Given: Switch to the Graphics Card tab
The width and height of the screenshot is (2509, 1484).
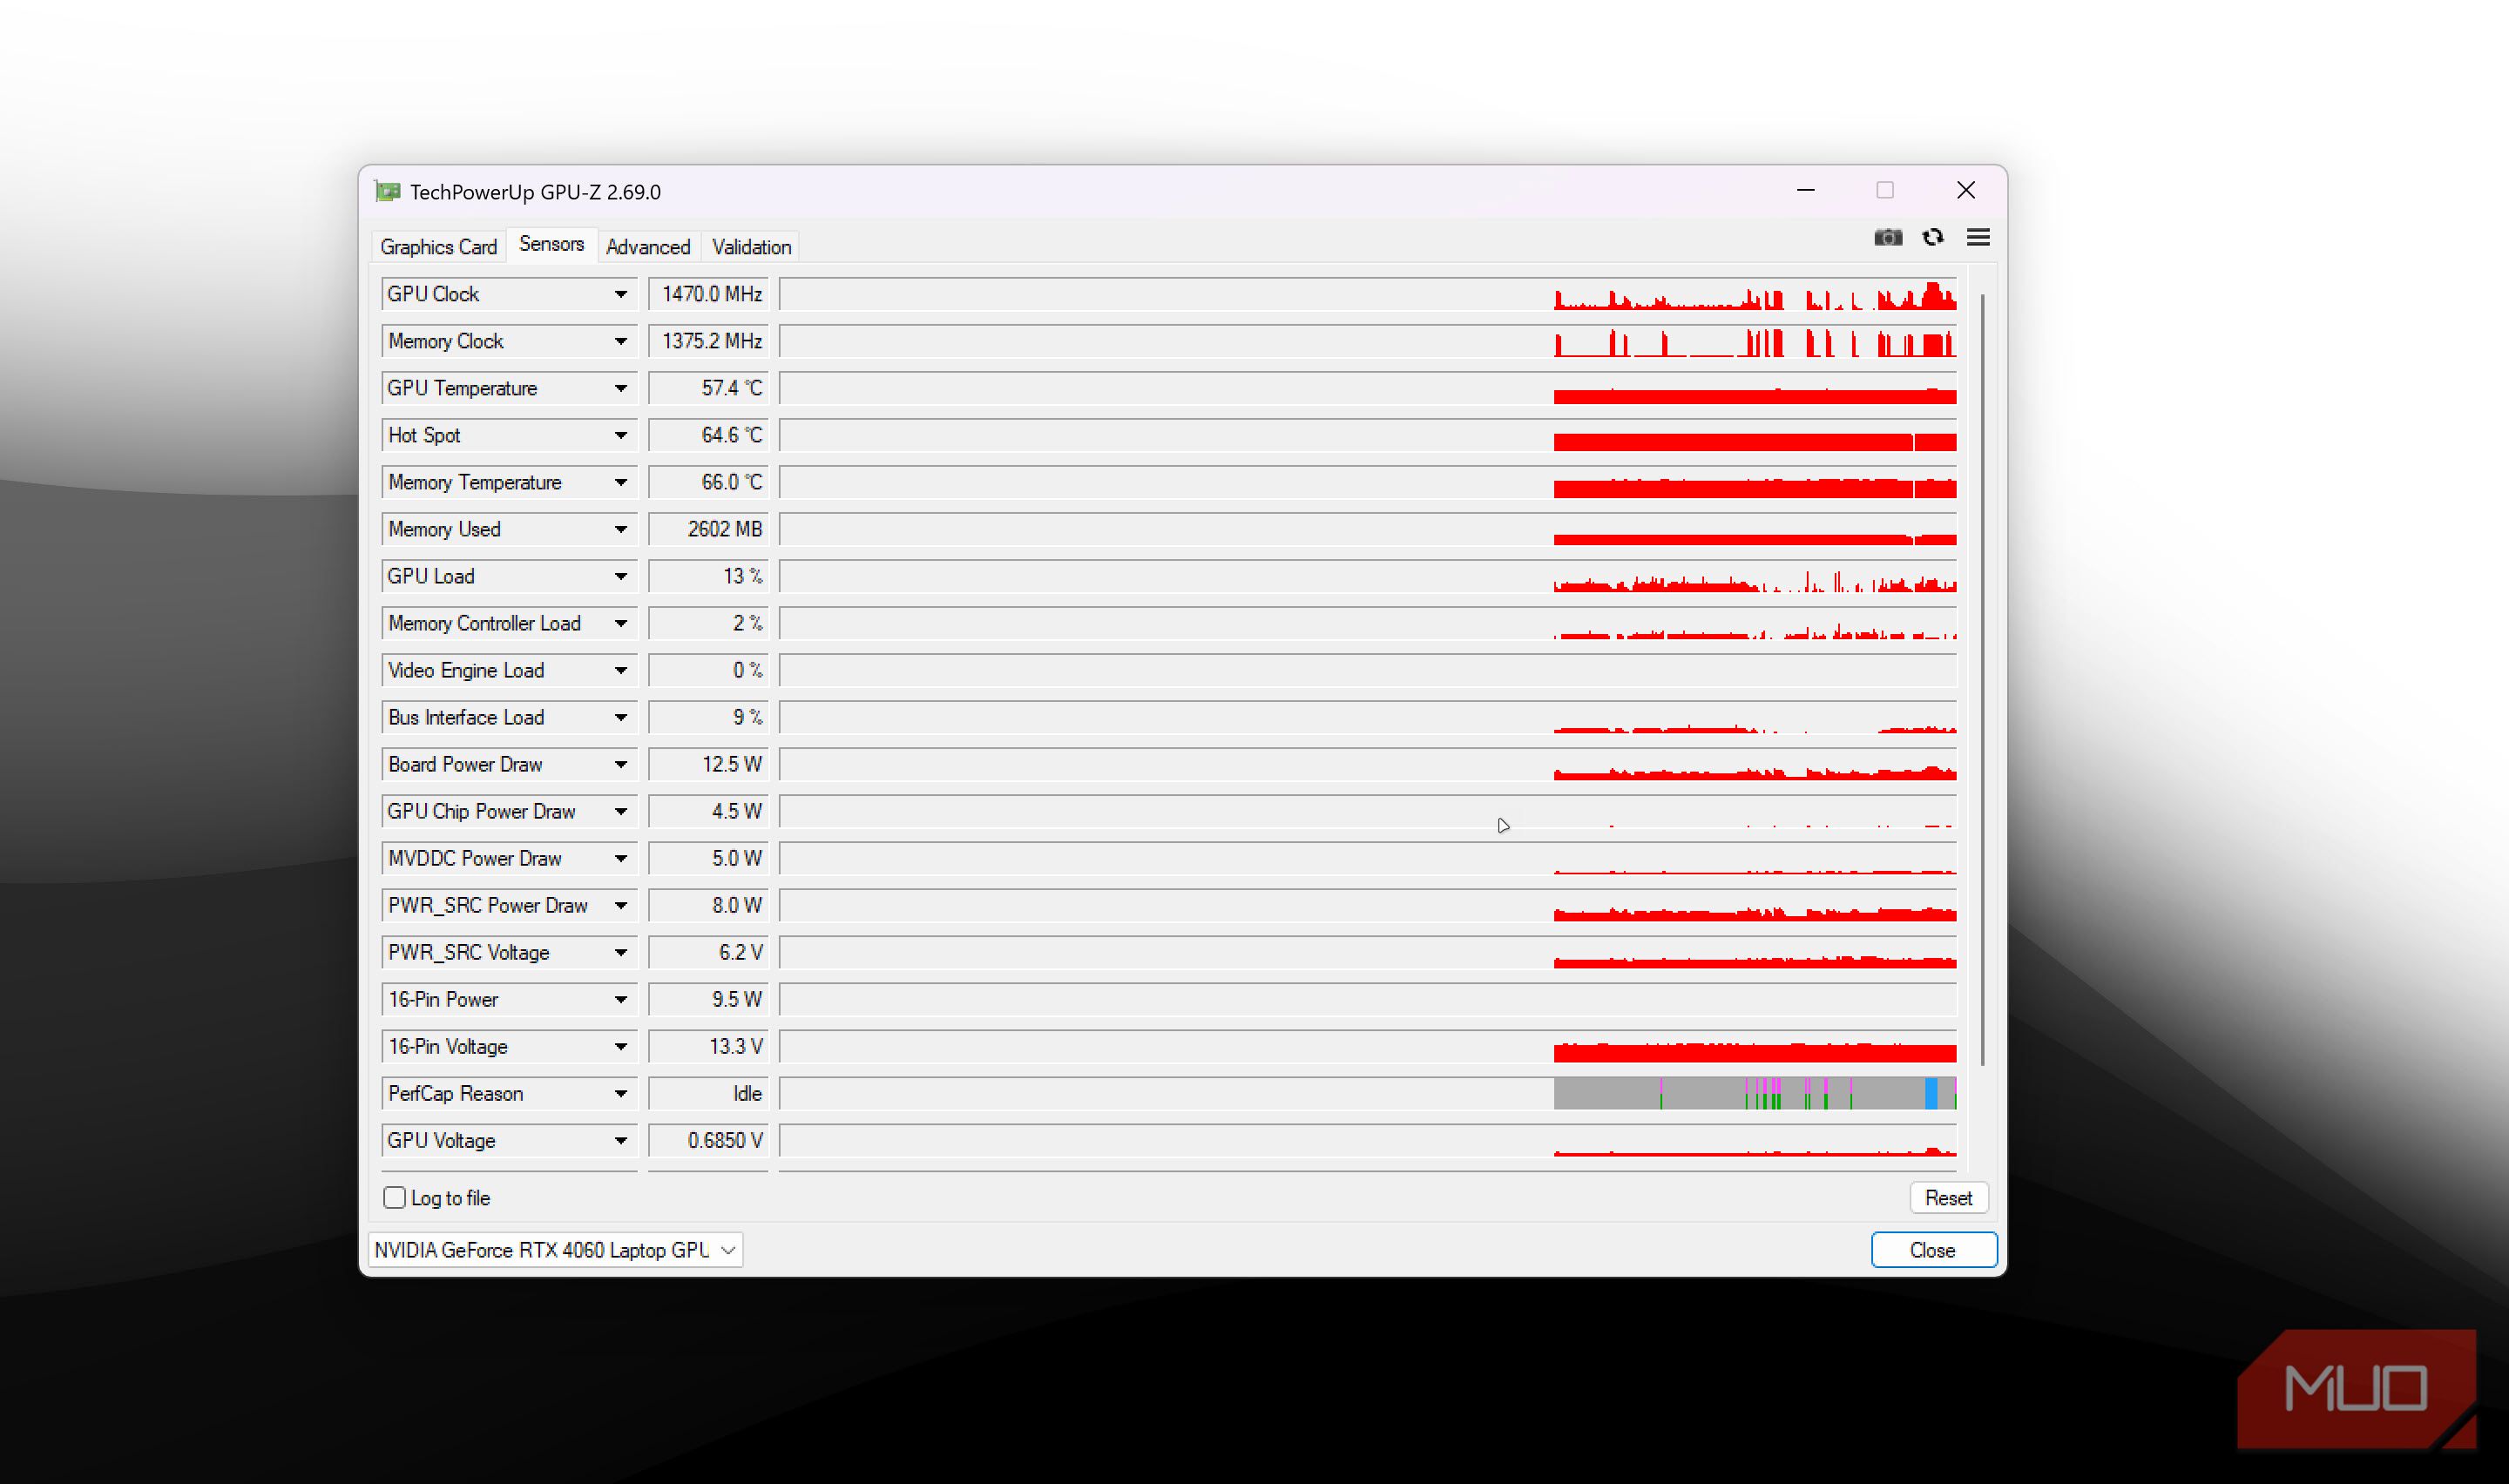Looking at the screenshot, I should (x=438, y=247).
